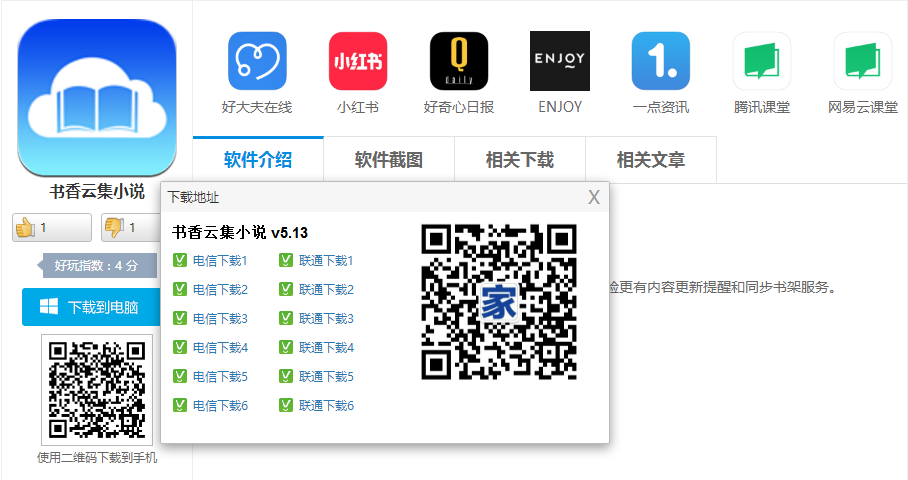Switch to the 相关文章 tab
This screenshot has width=908, height=480.
click(x=651, y=160)
